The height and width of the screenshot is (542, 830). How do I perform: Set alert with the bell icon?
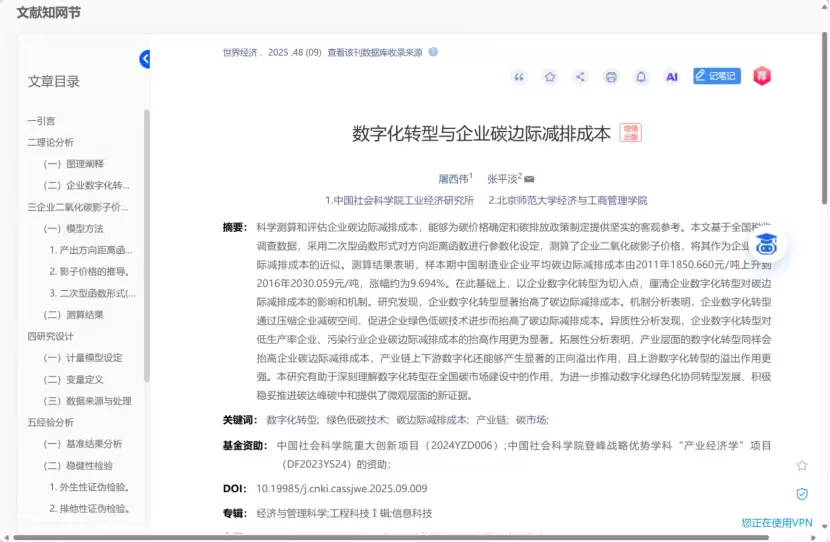coord(641,77)
